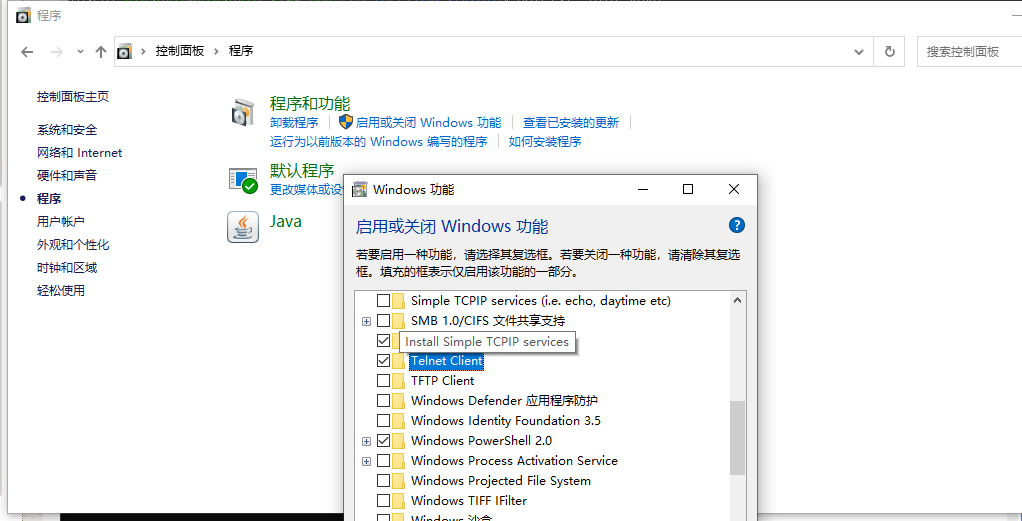Click the Refresh button beside address bar
The image size is (1022, 521).
889,52
